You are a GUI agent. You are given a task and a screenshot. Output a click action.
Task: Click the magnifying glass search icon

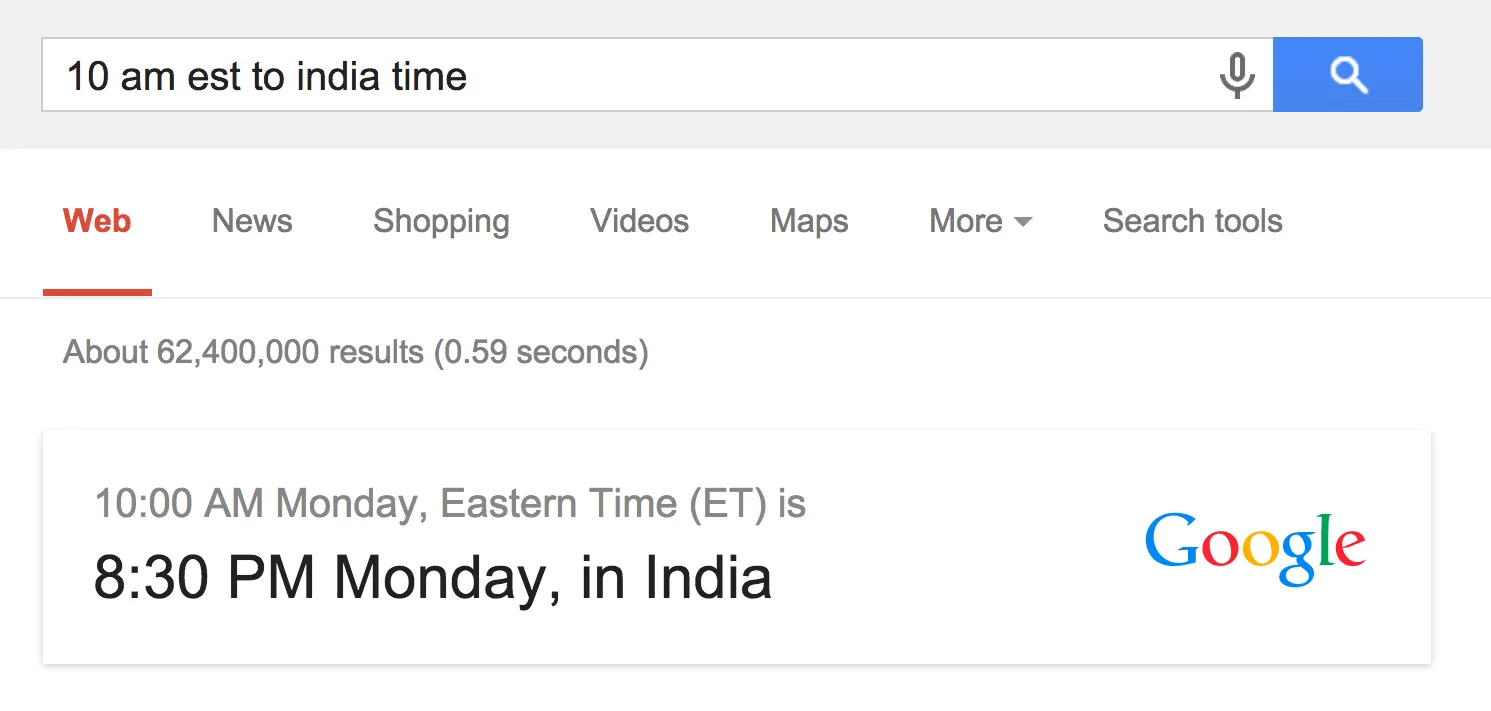click(1348, 74)
